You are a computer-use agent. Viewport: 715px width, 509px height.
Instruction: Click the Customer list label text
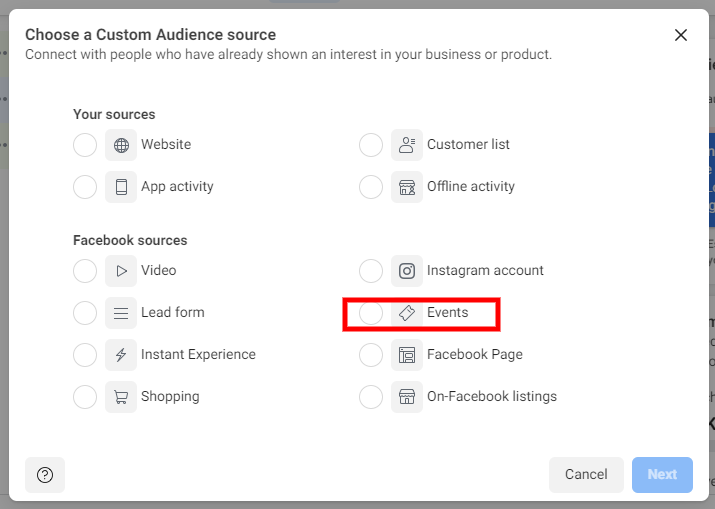(468, 145)
